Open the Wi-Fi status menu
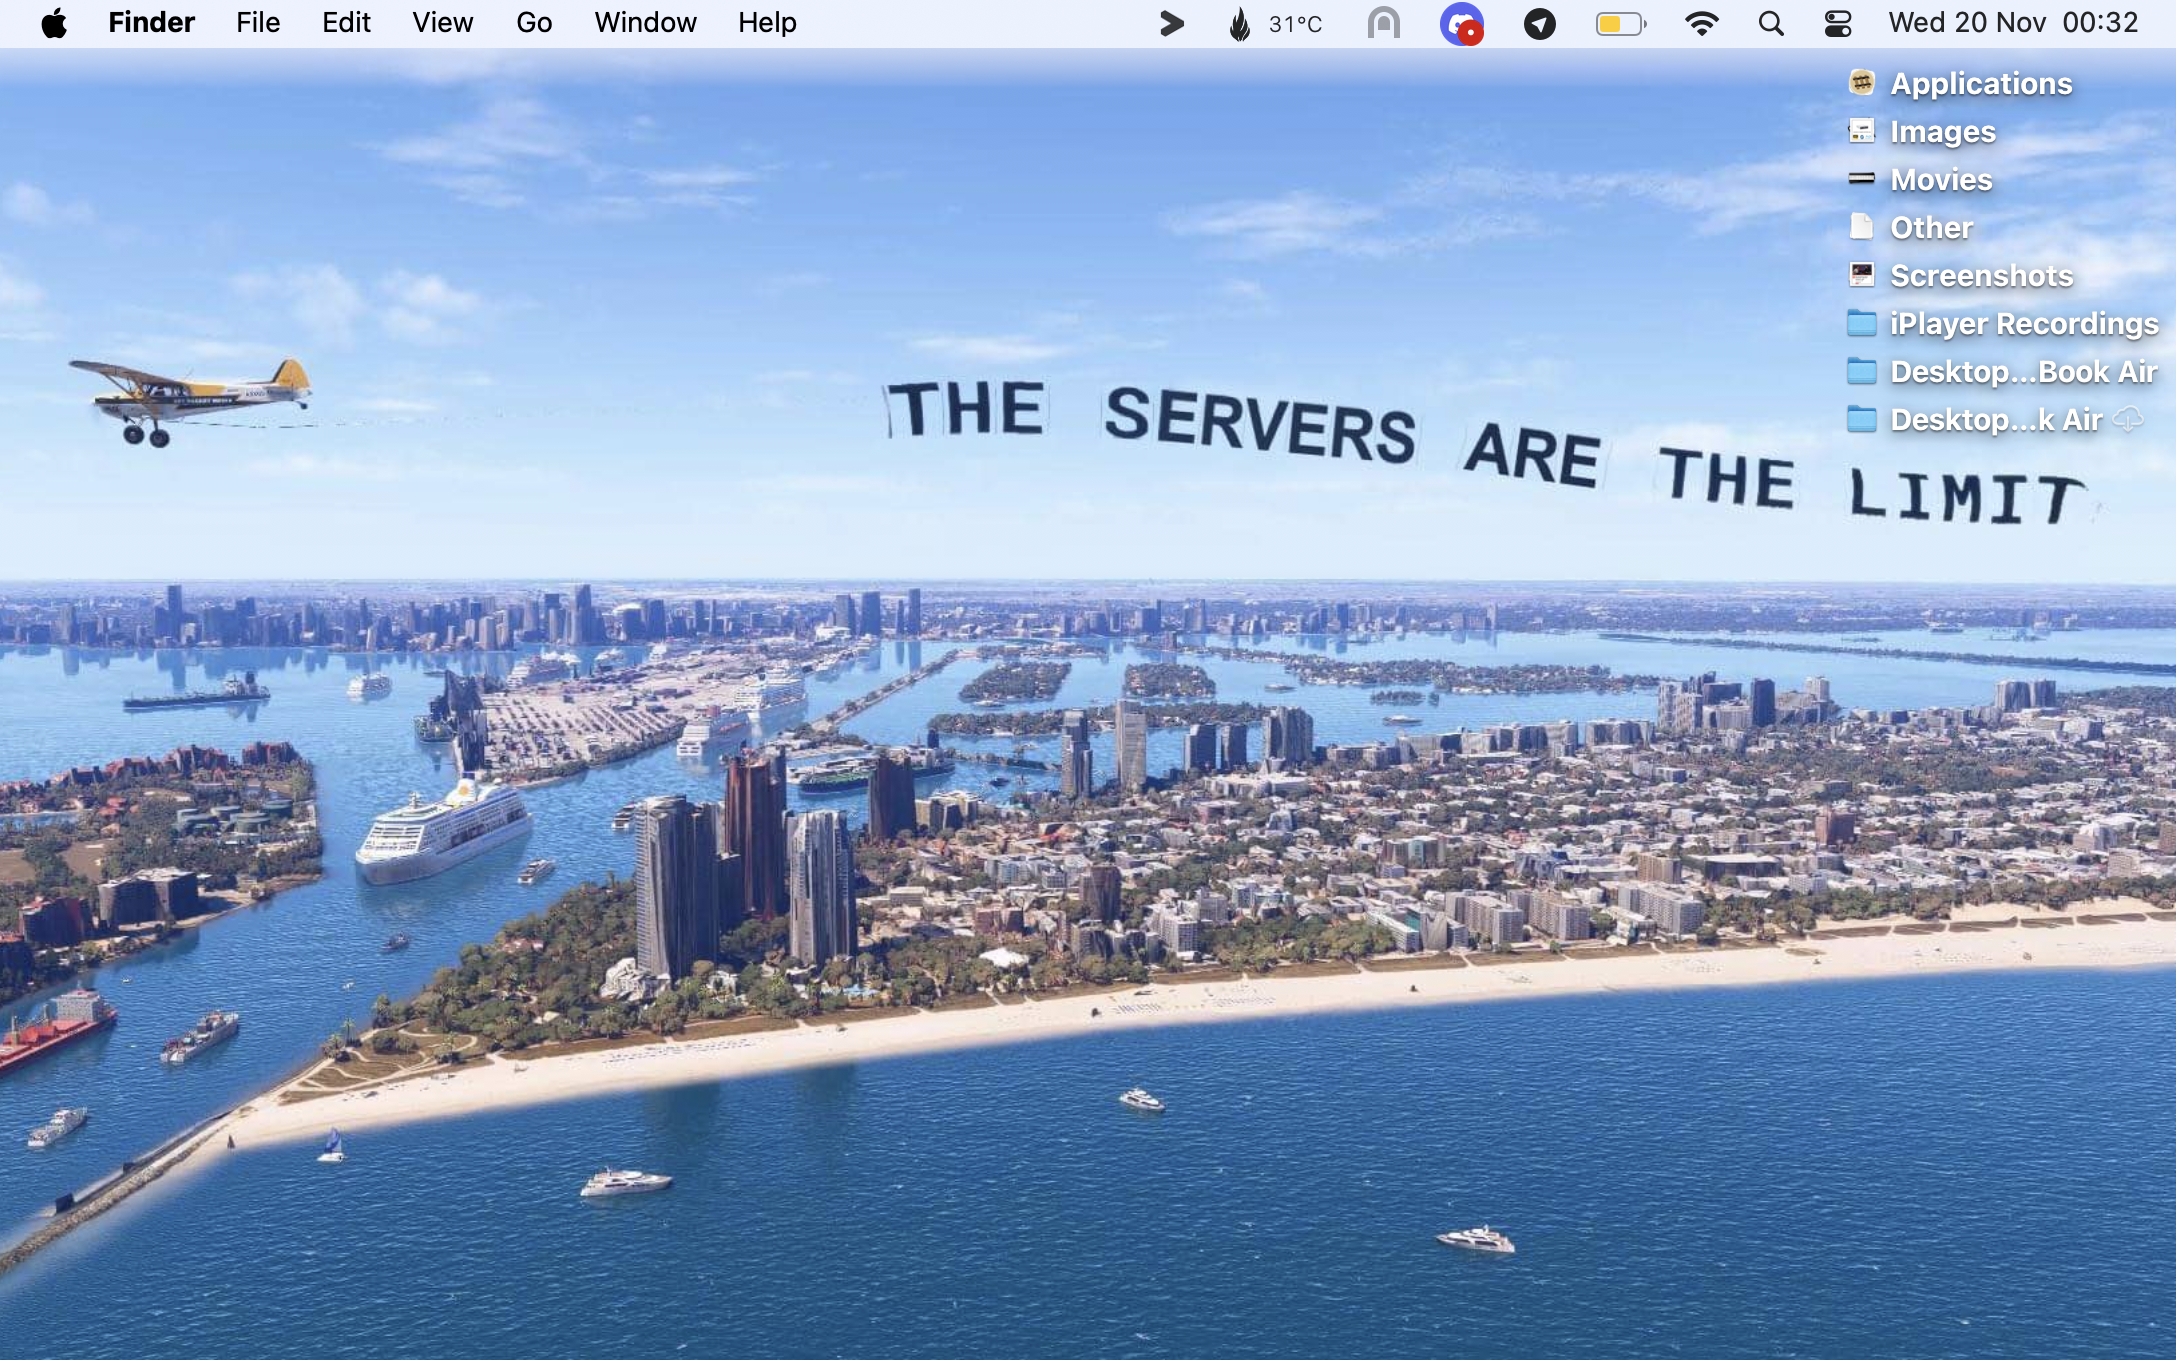The image size is (2176, 1360). coord(1701,23)
